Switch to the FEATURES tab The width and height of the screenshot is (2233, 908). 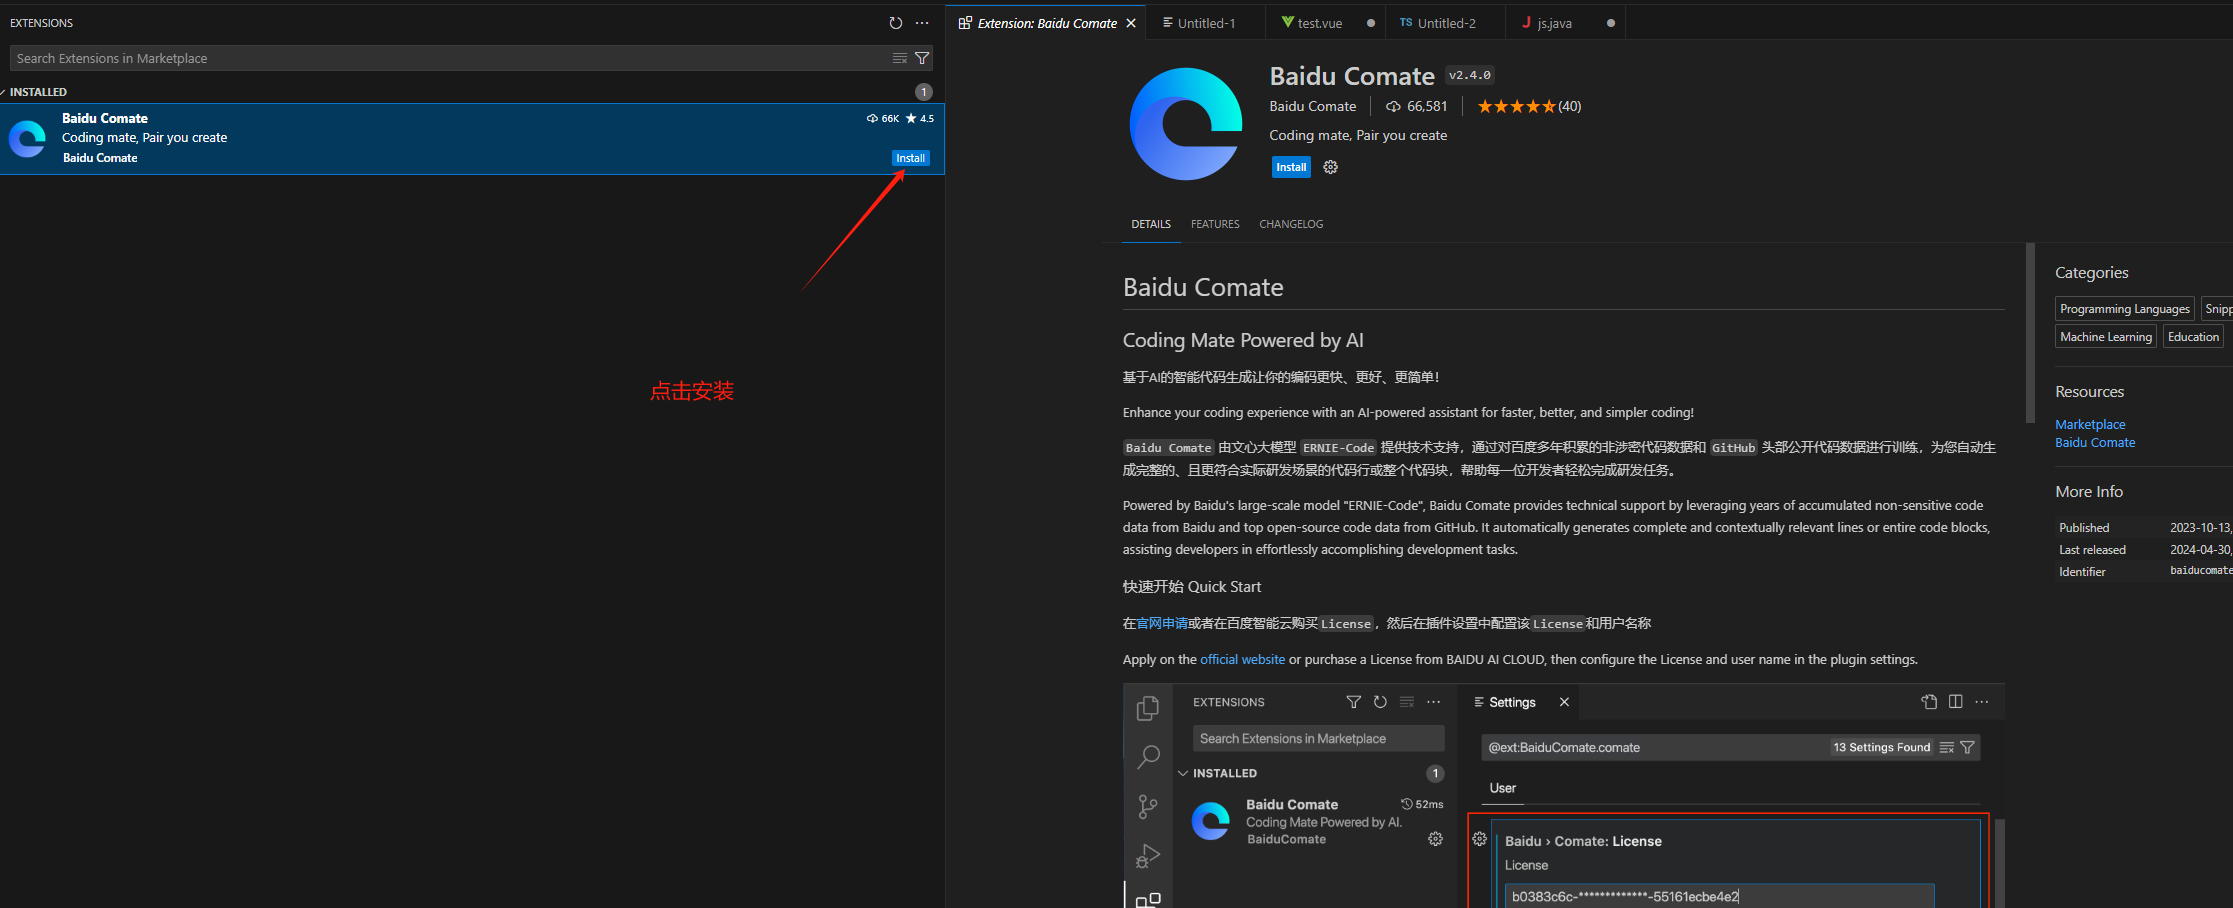(1215, 224)
